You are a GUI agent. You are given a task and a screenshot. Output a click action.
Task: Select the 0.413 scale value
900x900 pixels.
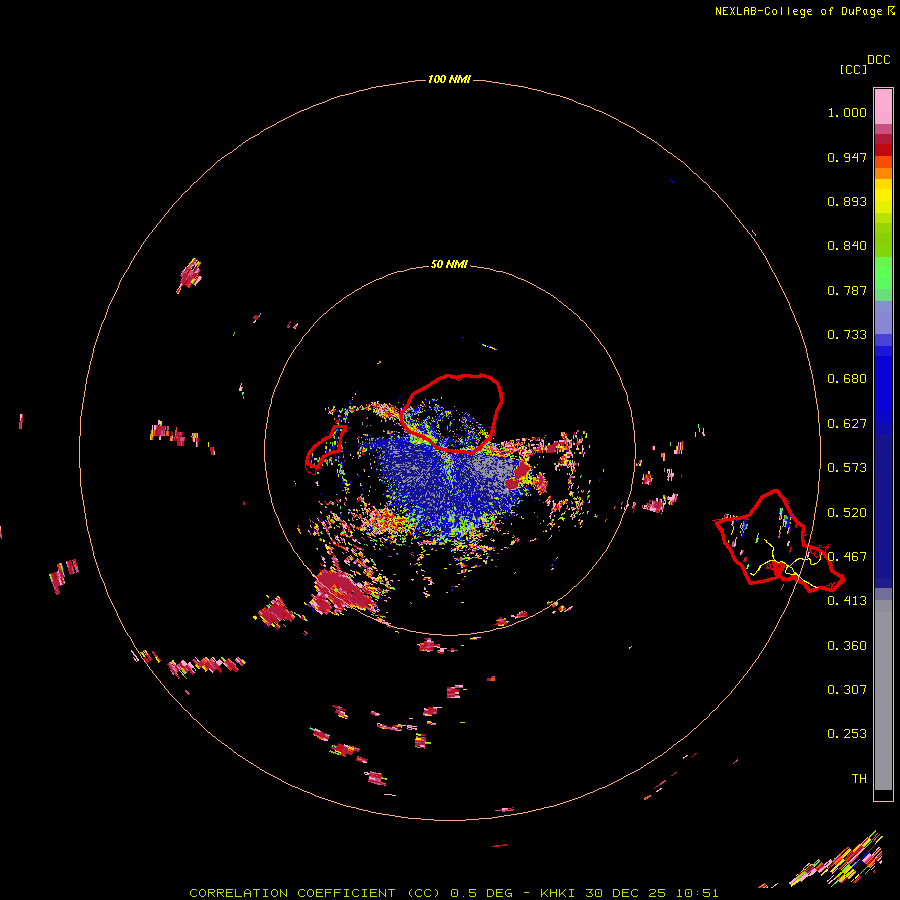847,601
